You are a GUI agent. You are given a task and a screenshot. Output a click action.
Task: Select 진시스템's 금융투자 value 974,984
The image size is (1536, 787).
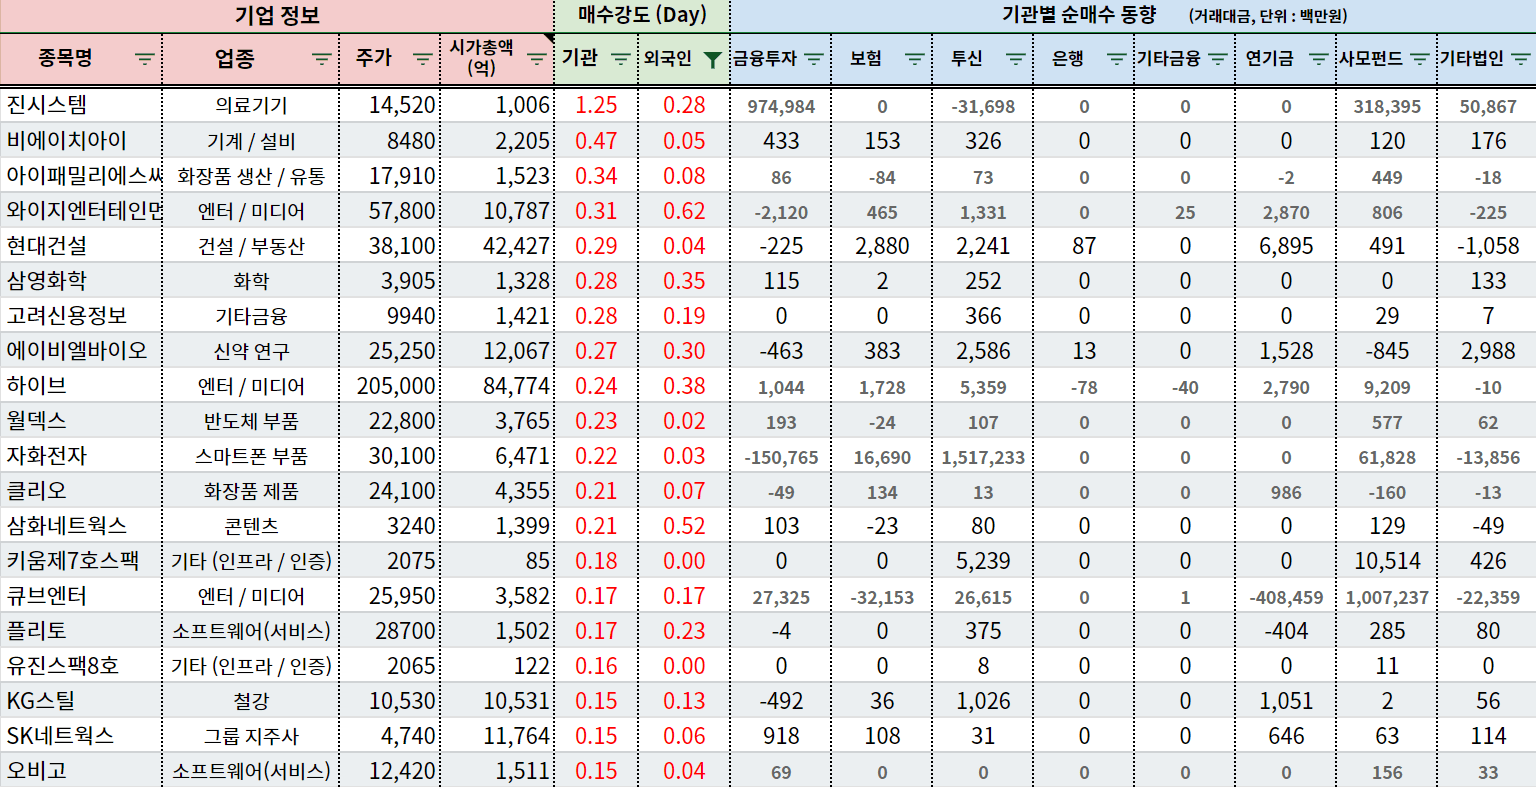point(781,105)
